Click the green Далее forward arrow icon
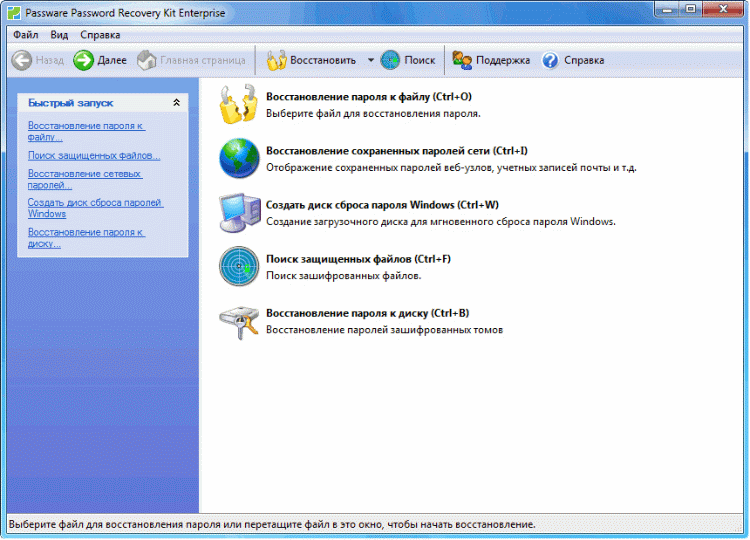This screenshot has width=750, height=540. [83, 60]
